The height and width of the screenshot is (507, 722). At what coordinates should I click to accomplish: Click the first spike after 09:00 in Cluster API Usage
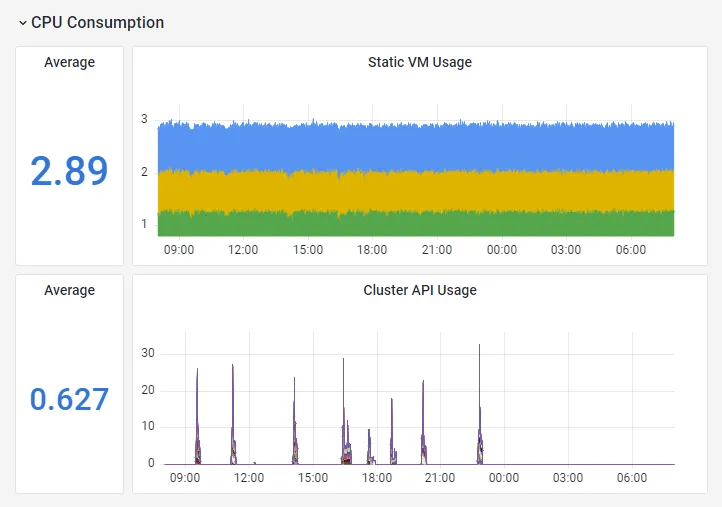tap(198, 416)
